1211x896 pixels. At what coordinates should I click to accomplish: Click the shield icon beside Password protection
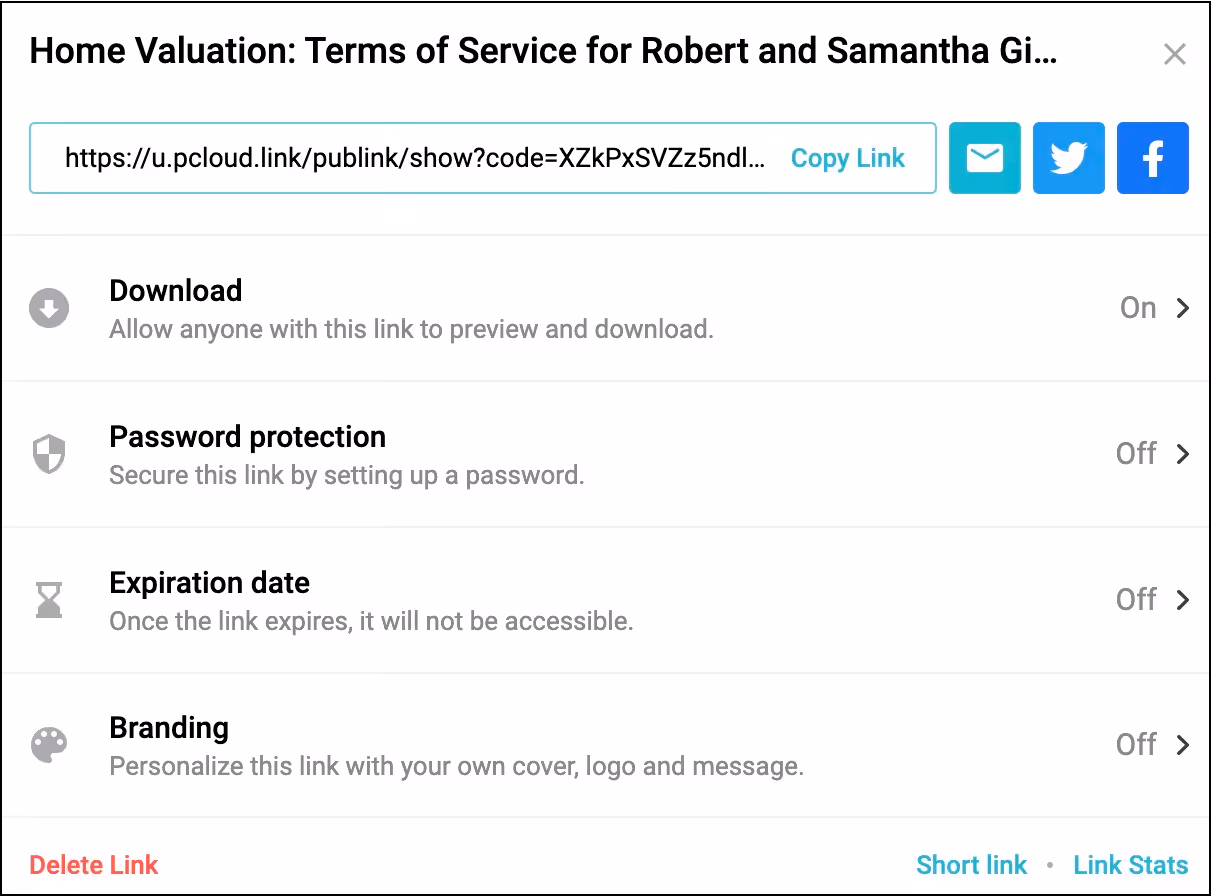49,453
